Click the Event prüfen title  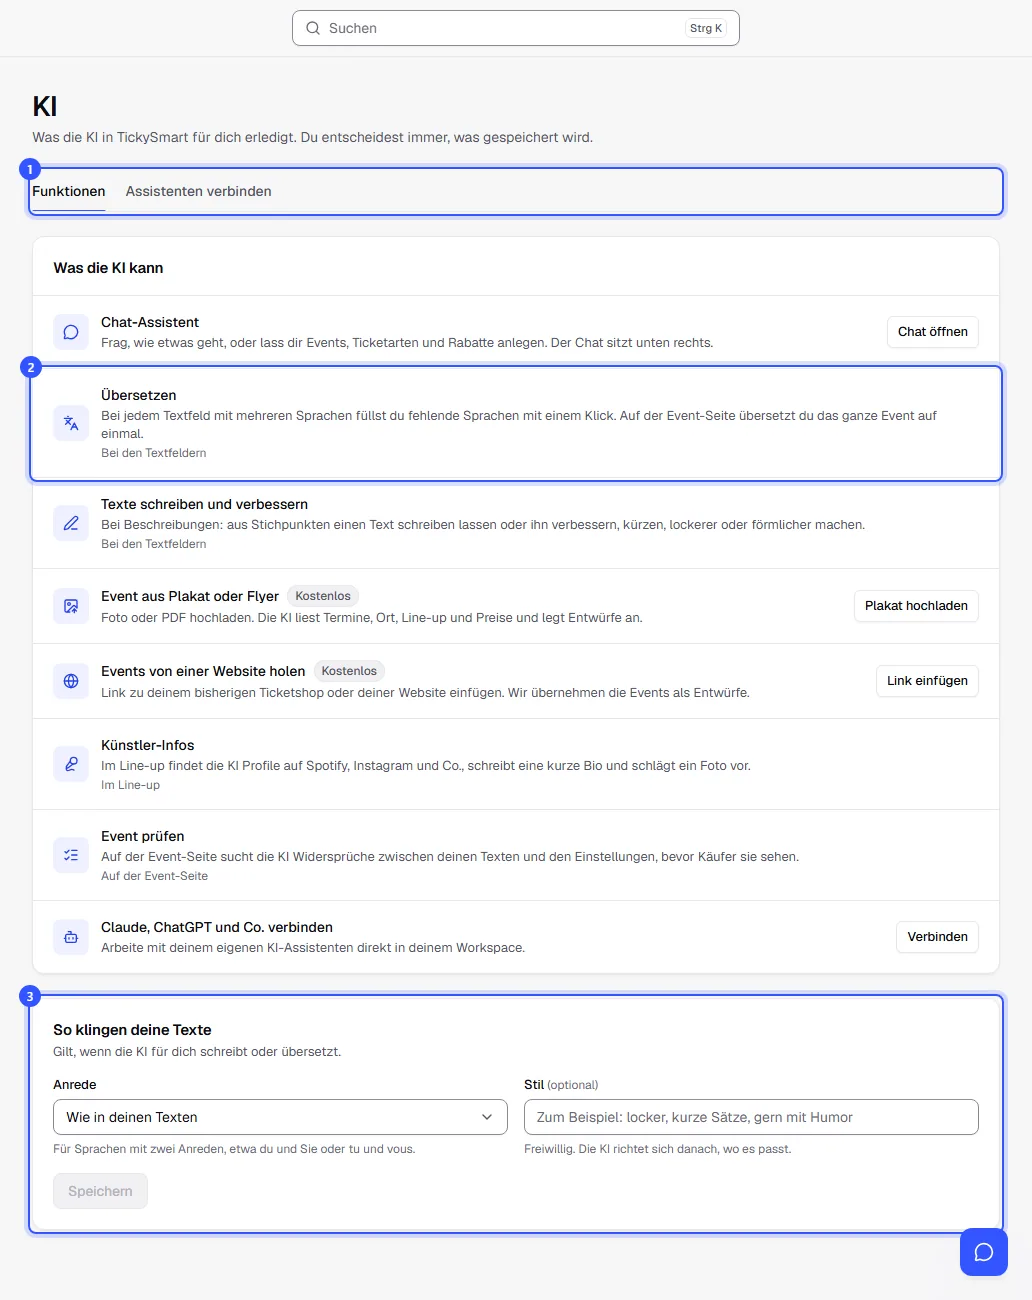click(143, 836)
